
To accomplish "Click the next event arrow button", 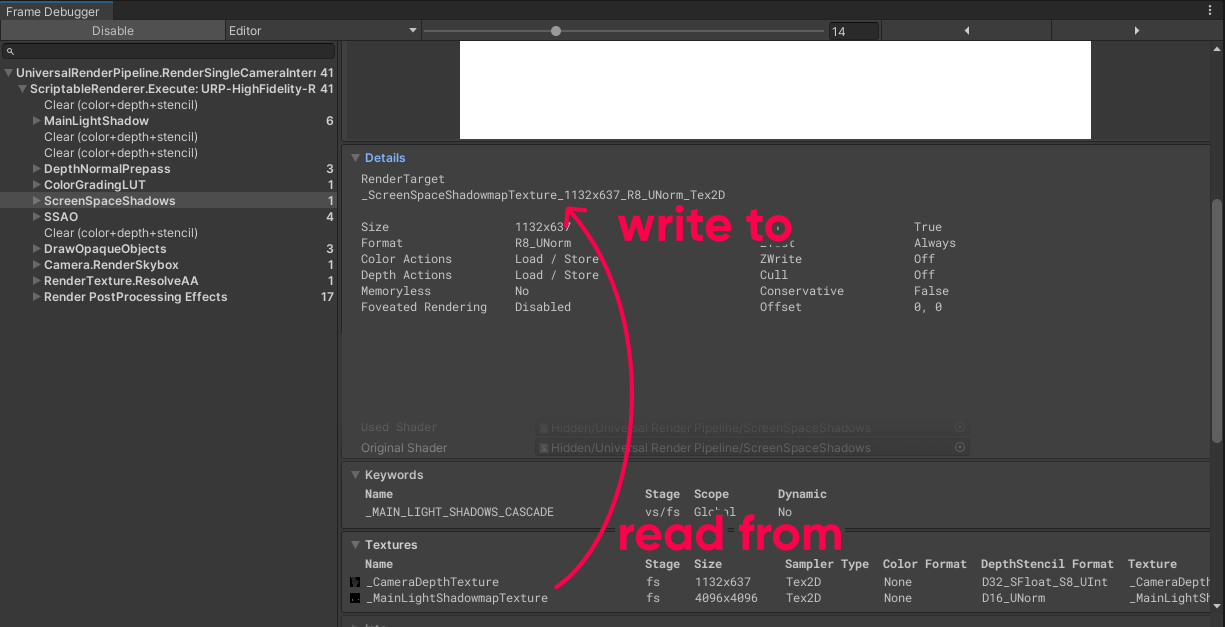I will click(1136, 31).
